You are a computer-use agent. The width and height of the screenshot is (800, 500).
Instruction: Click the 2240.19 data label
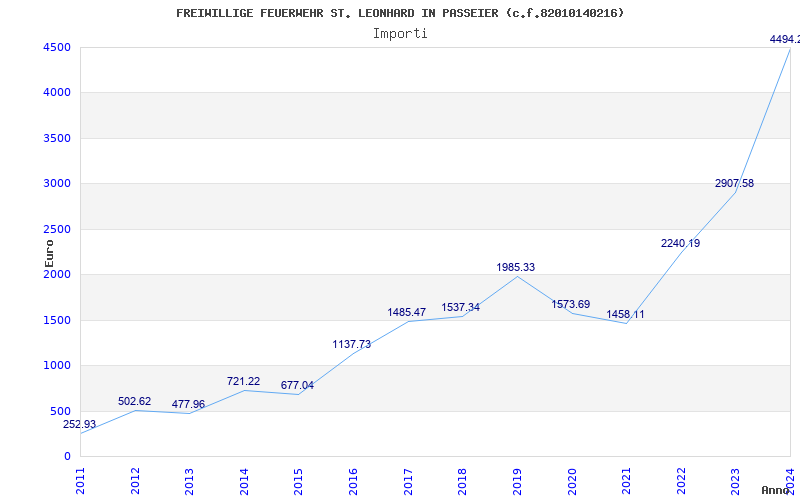tap(681, 243)
